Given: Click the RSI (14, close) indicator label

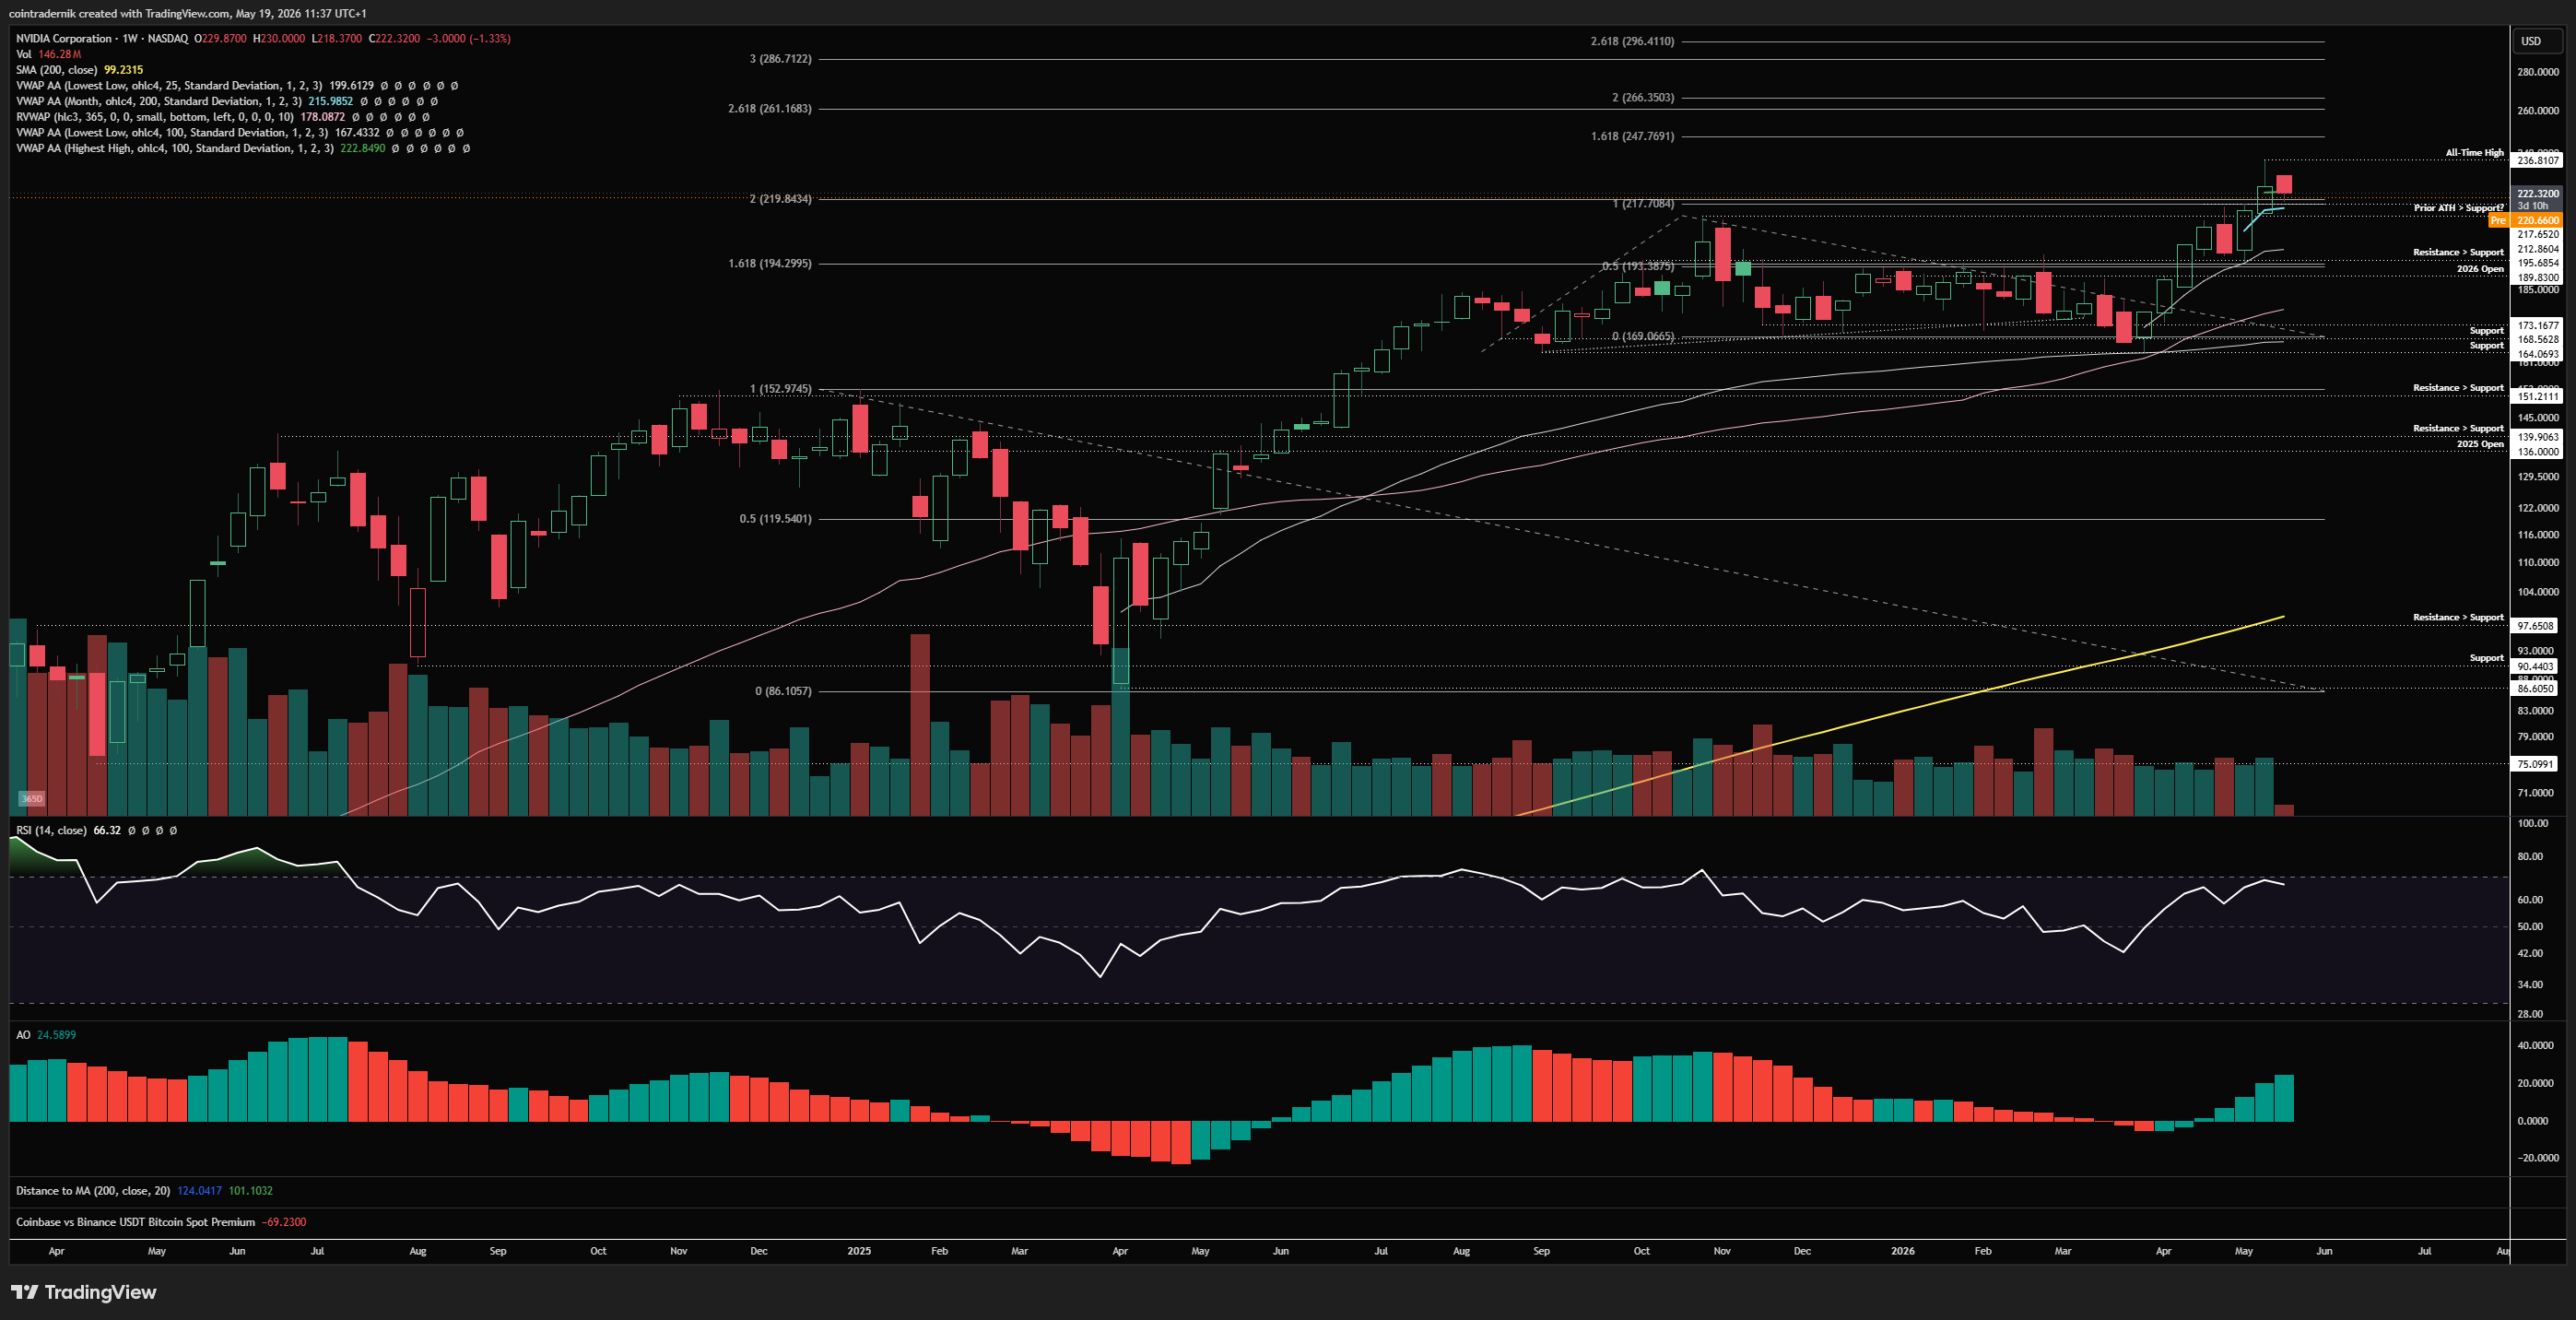Looking at the screenshot, I should pos(51,830).
